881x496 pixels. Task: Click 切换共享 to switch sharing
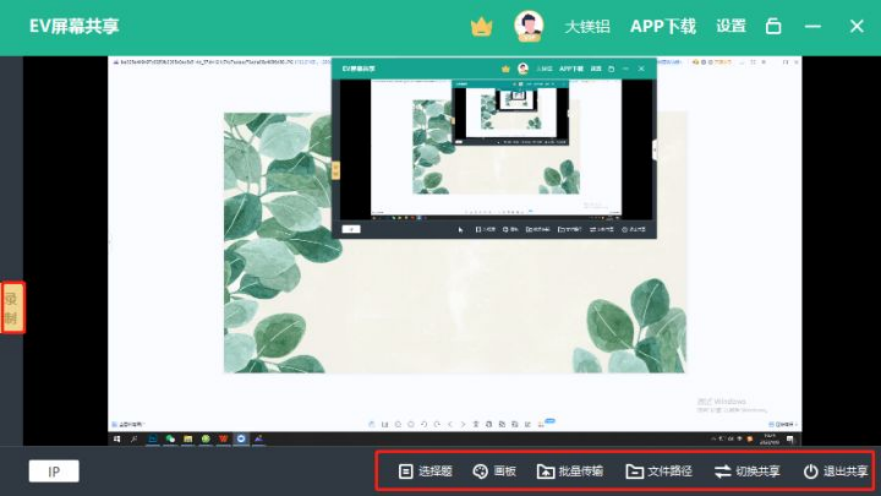click(x=747, y=471)
